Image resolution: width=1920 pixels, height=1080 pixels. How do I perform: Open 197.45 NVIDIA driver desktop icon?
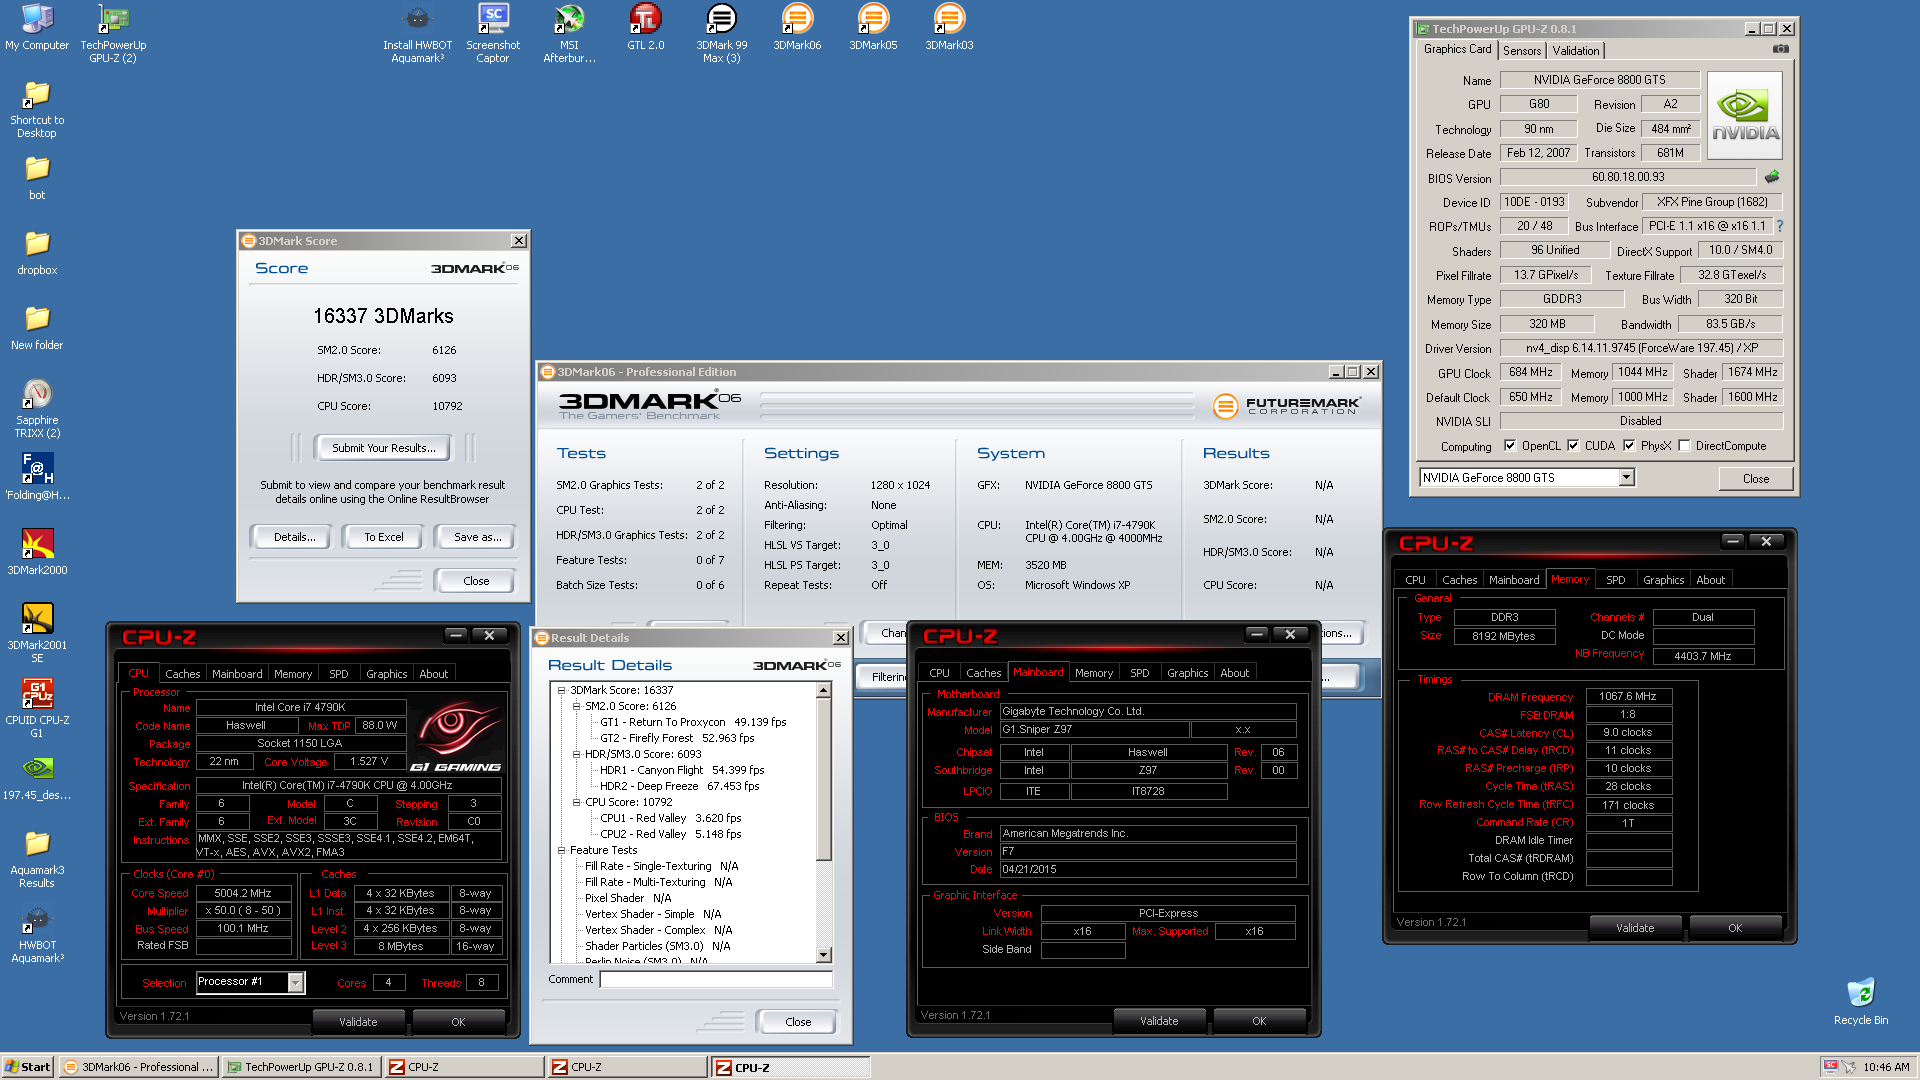coord(37,777)
